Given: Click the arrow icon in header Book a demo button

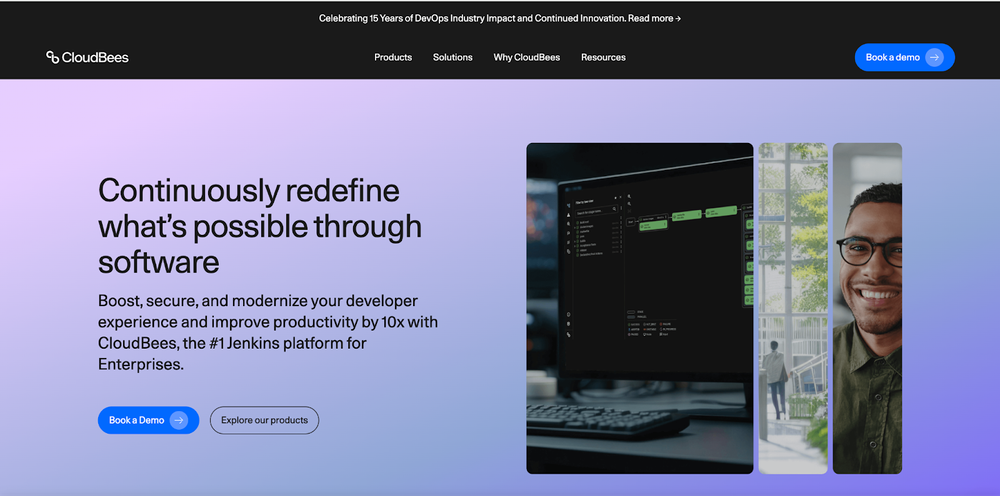Looking at the screenshot, I should (934, 57).
